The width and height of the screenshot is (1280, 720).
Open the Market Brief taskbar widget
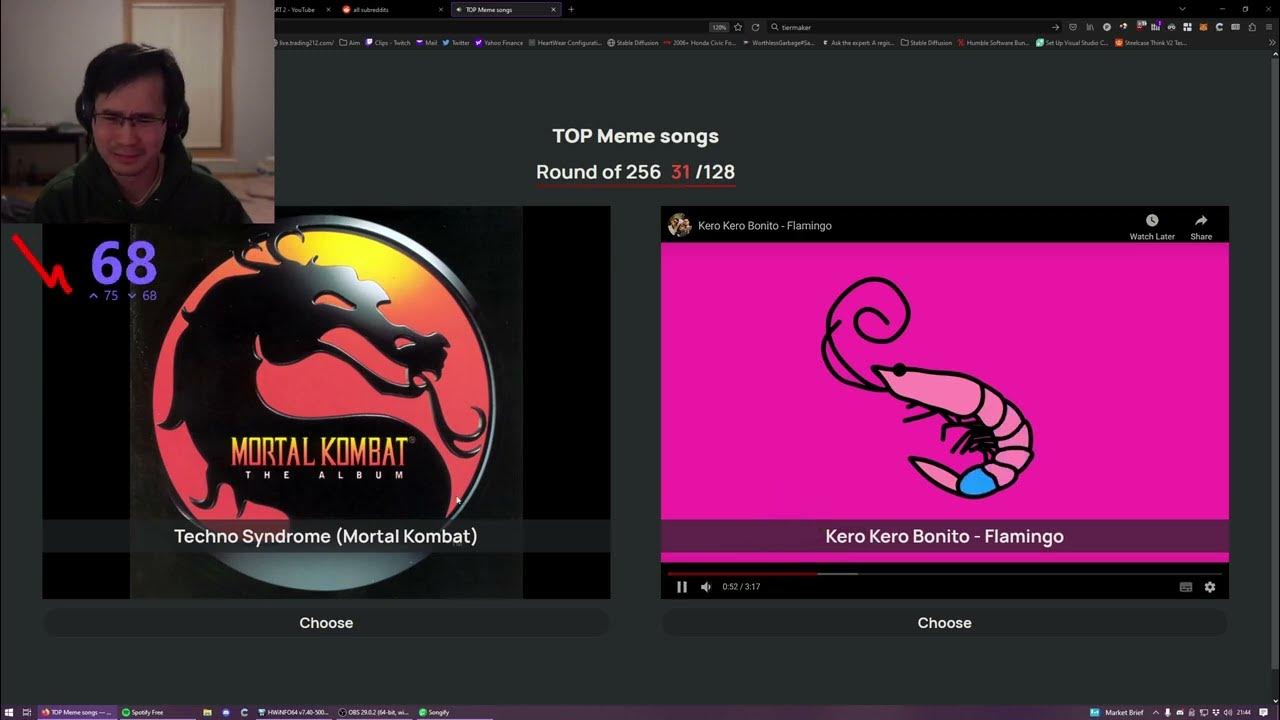click(x=1117, y=712)
